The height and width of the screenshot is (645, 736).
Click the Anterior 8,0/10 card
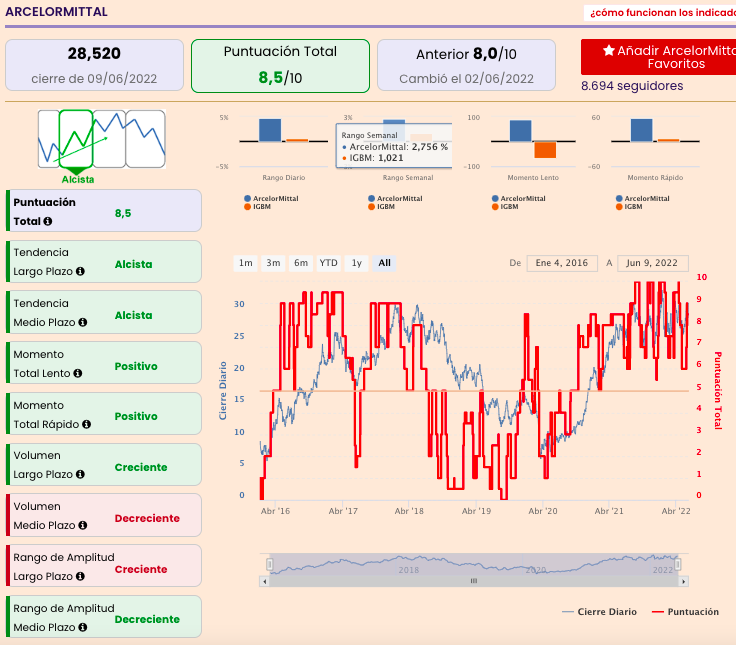pos(466,65)
